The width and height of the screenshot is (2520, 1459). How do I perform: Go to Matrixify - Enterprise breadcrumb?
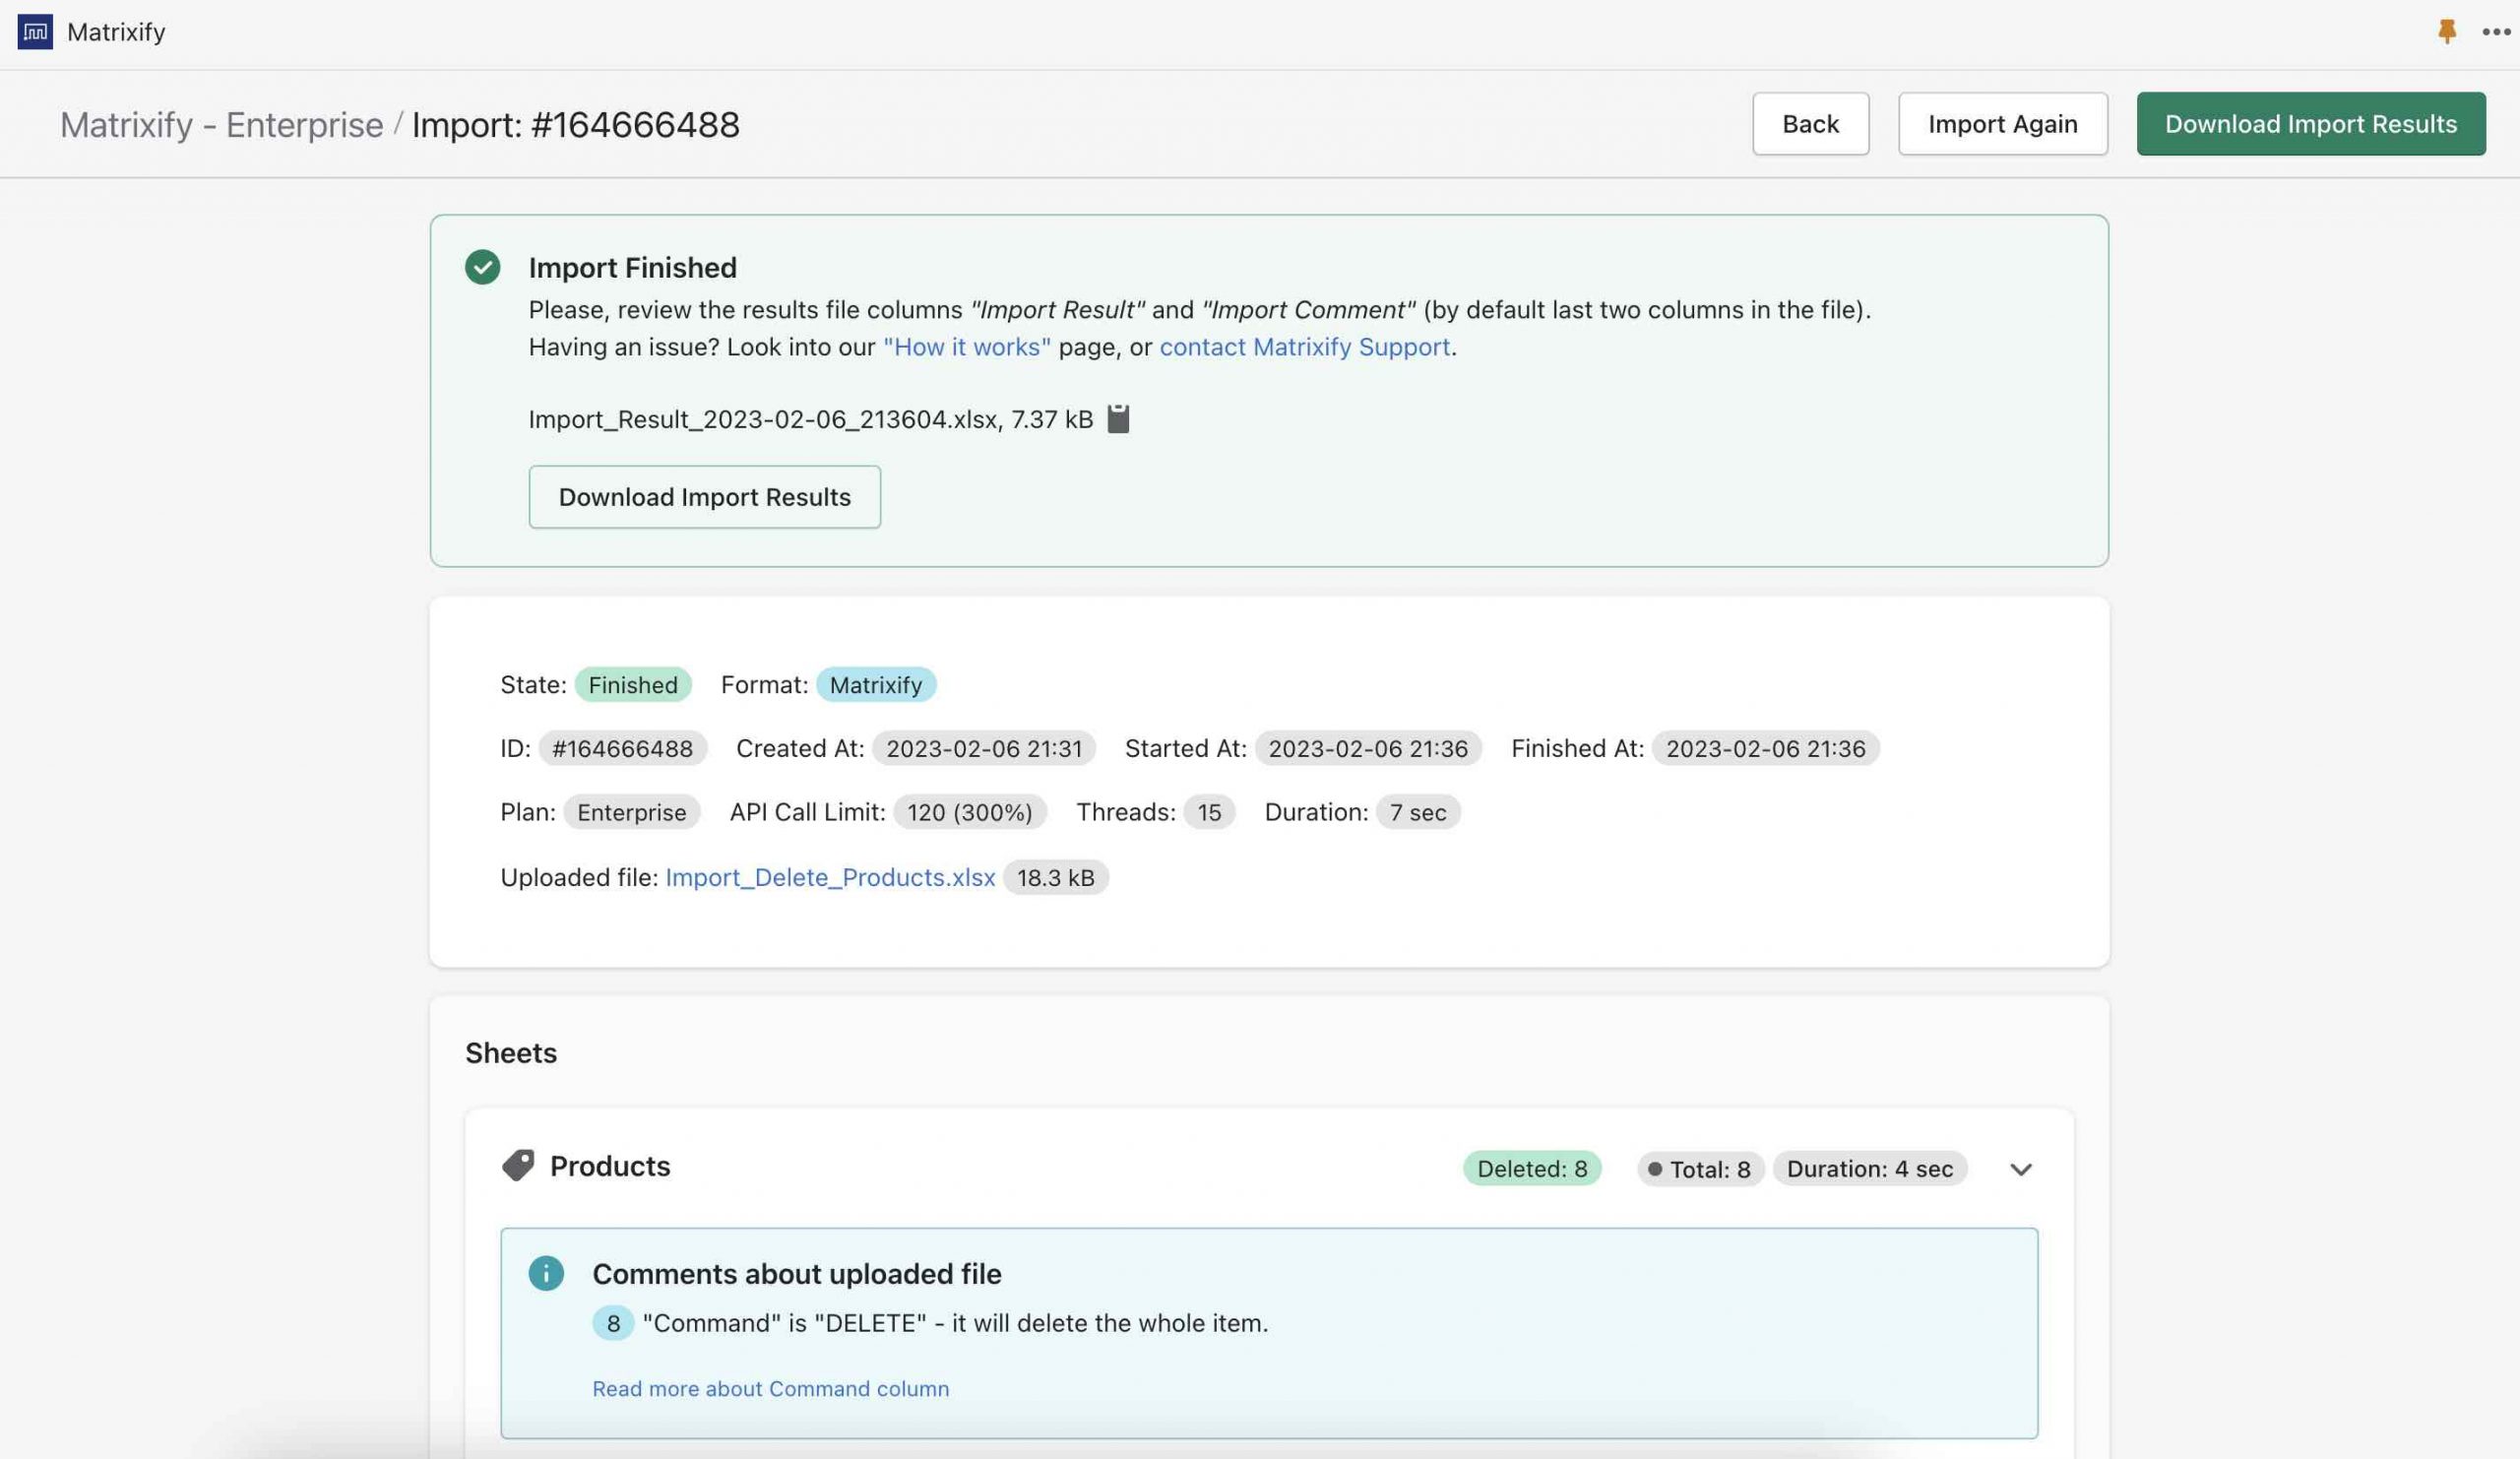[221, 125]
